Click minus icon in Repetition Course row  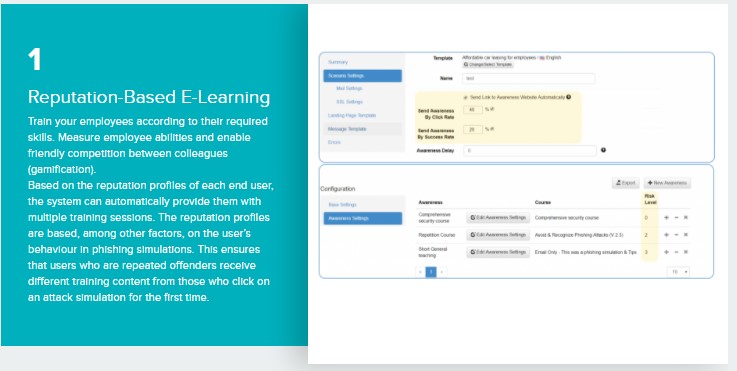[676, 235]
